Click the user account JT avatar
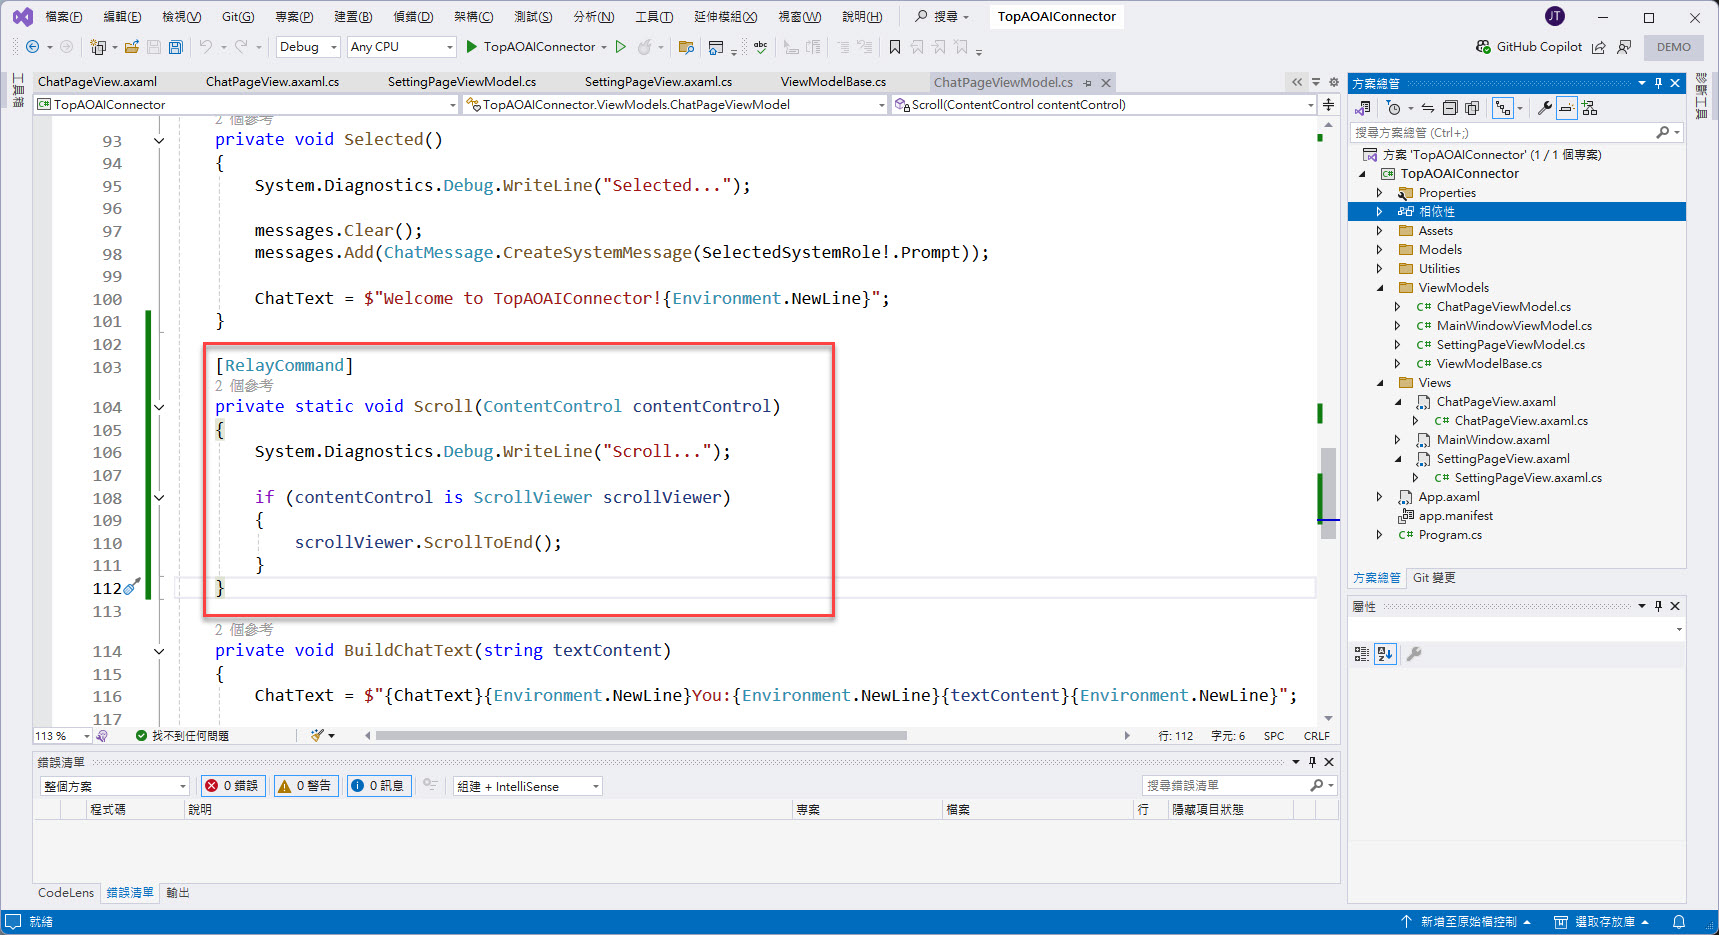The height and width of the screenshot is (935, 1719). point(1554,16)
